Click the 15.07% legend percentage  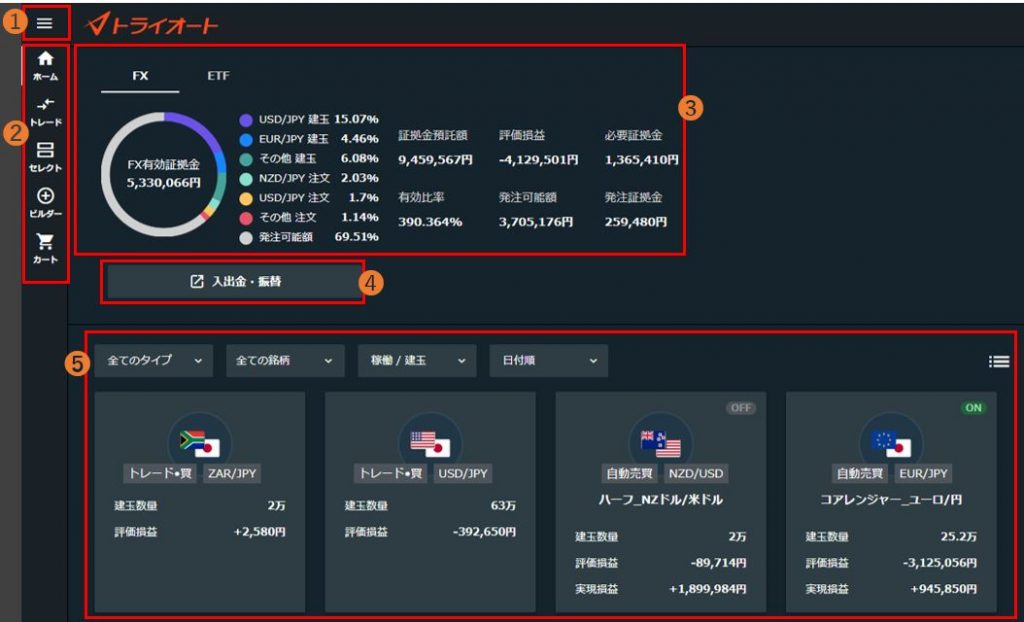pos(357,119)
